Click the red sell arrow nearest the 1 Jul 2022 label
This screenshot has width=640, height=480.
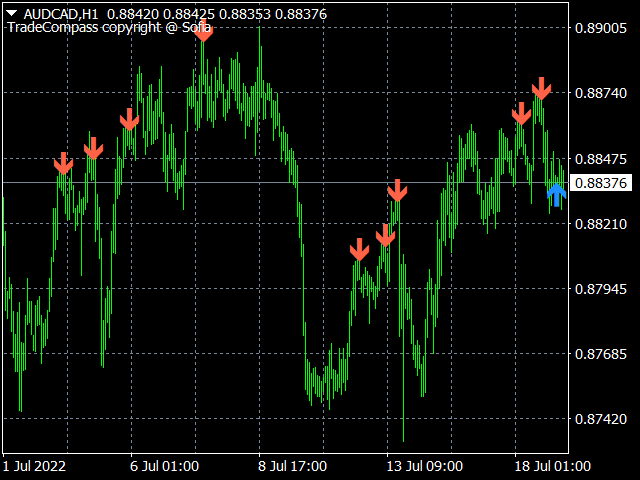[x=63, y=163]
